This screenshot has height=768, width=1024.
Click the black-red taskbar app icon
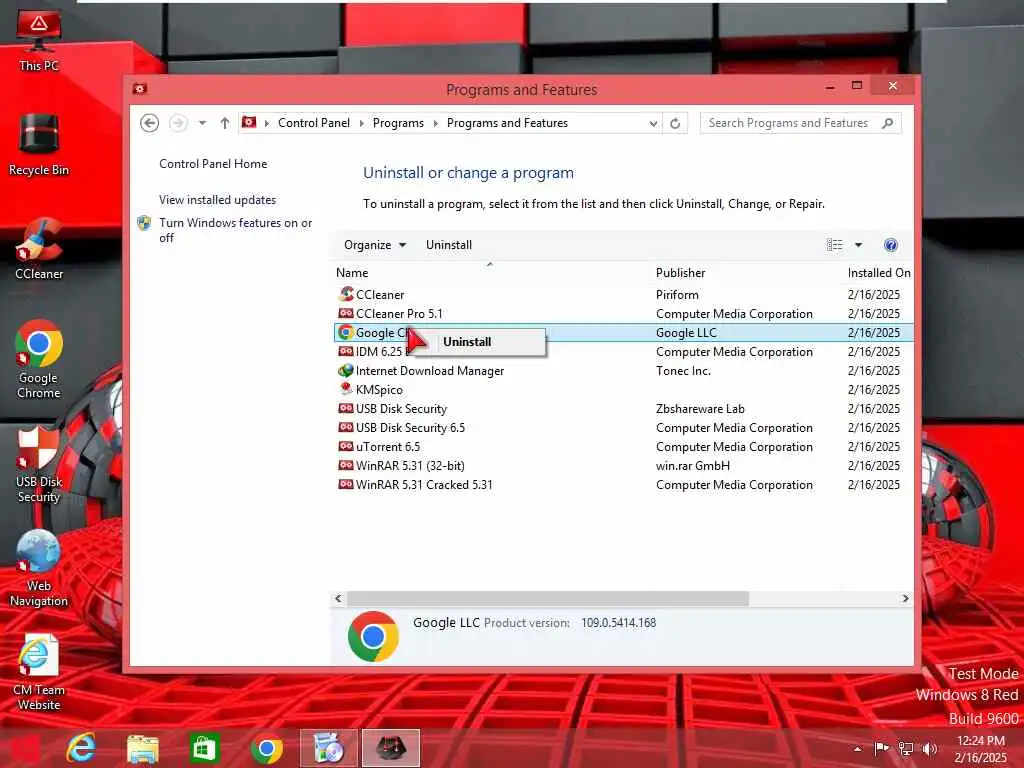point(391,748)
